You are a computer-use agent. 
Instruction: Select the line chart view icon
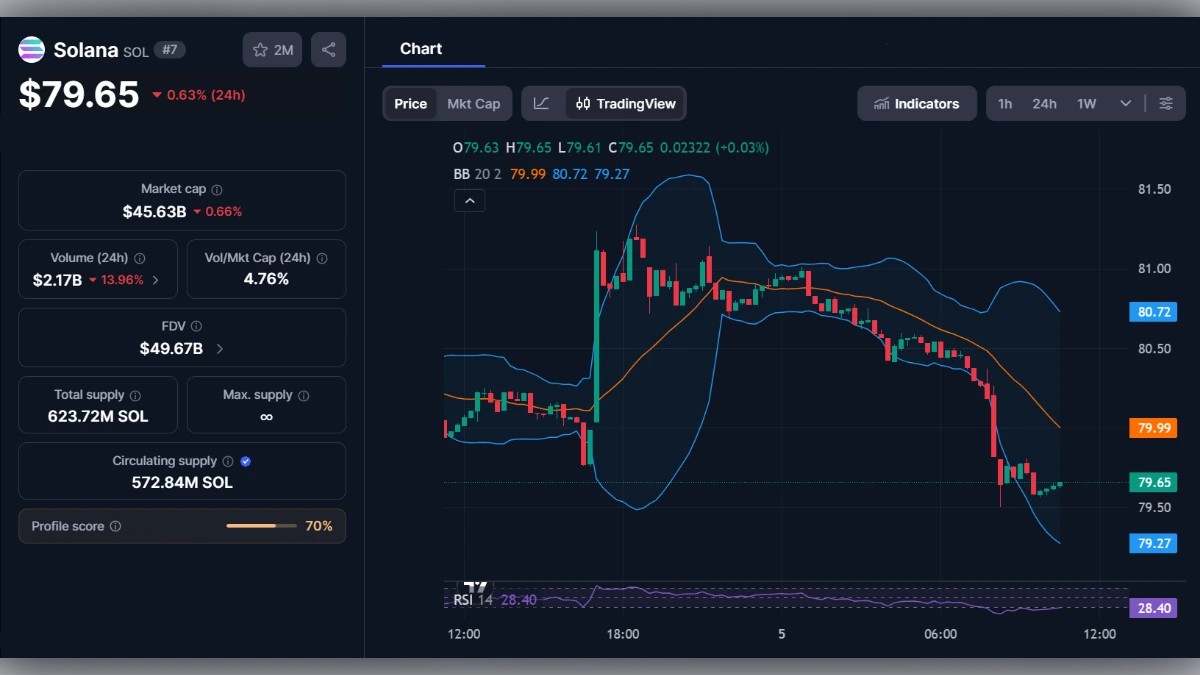click(x=541, y=103)
